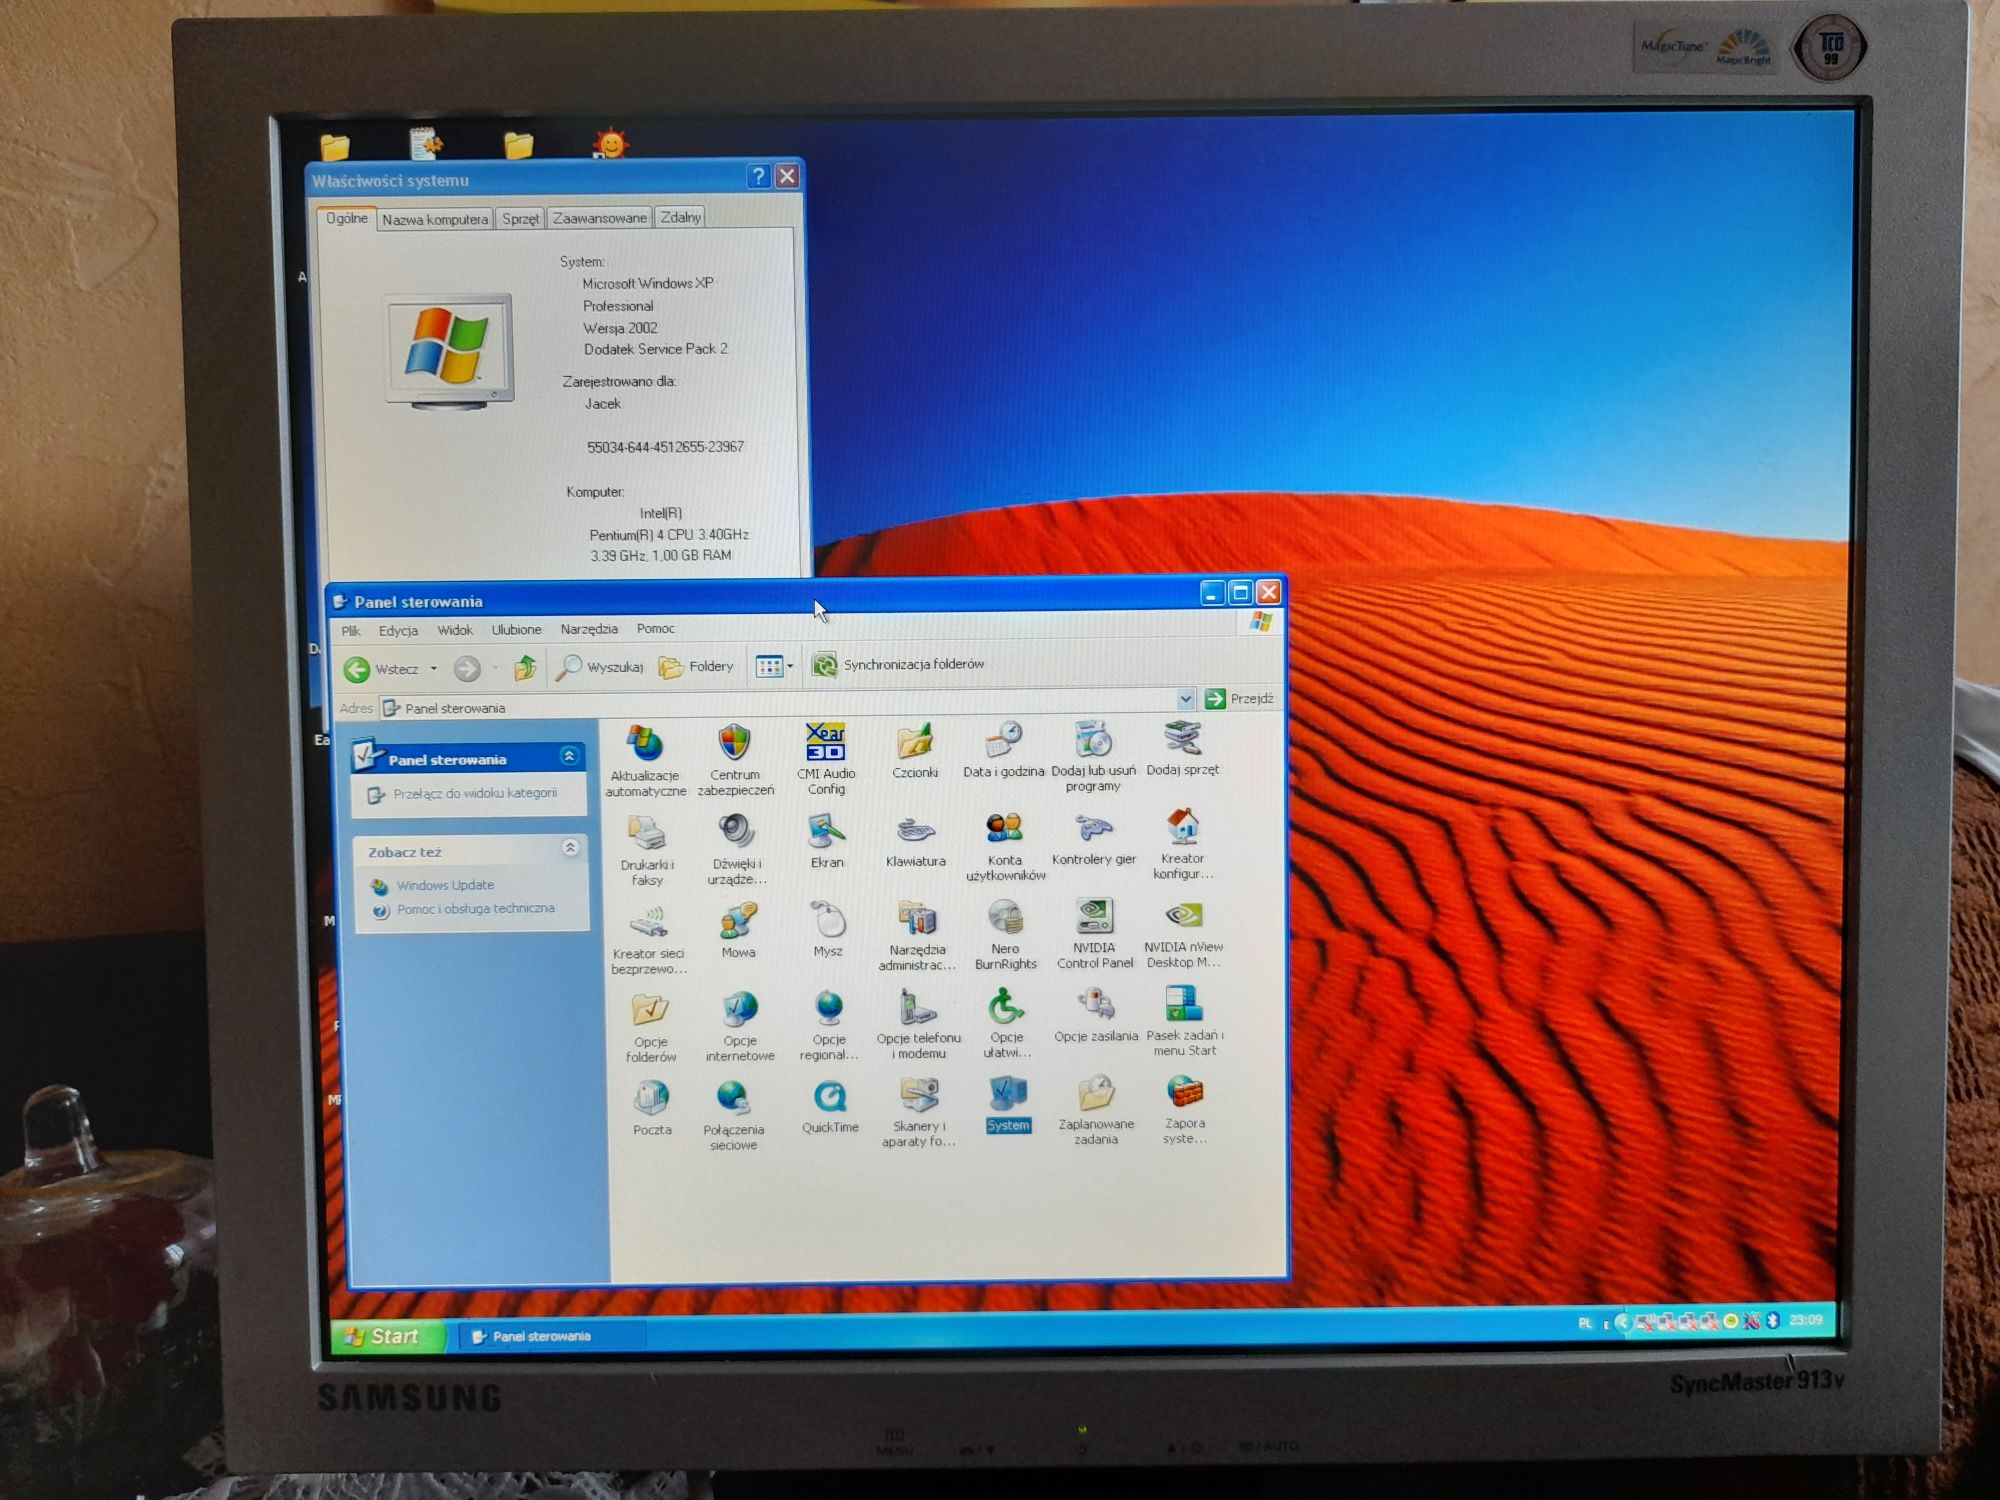2000x1500 pixels.
Task: Expand the address bar dropdown
Action: 1186,698
